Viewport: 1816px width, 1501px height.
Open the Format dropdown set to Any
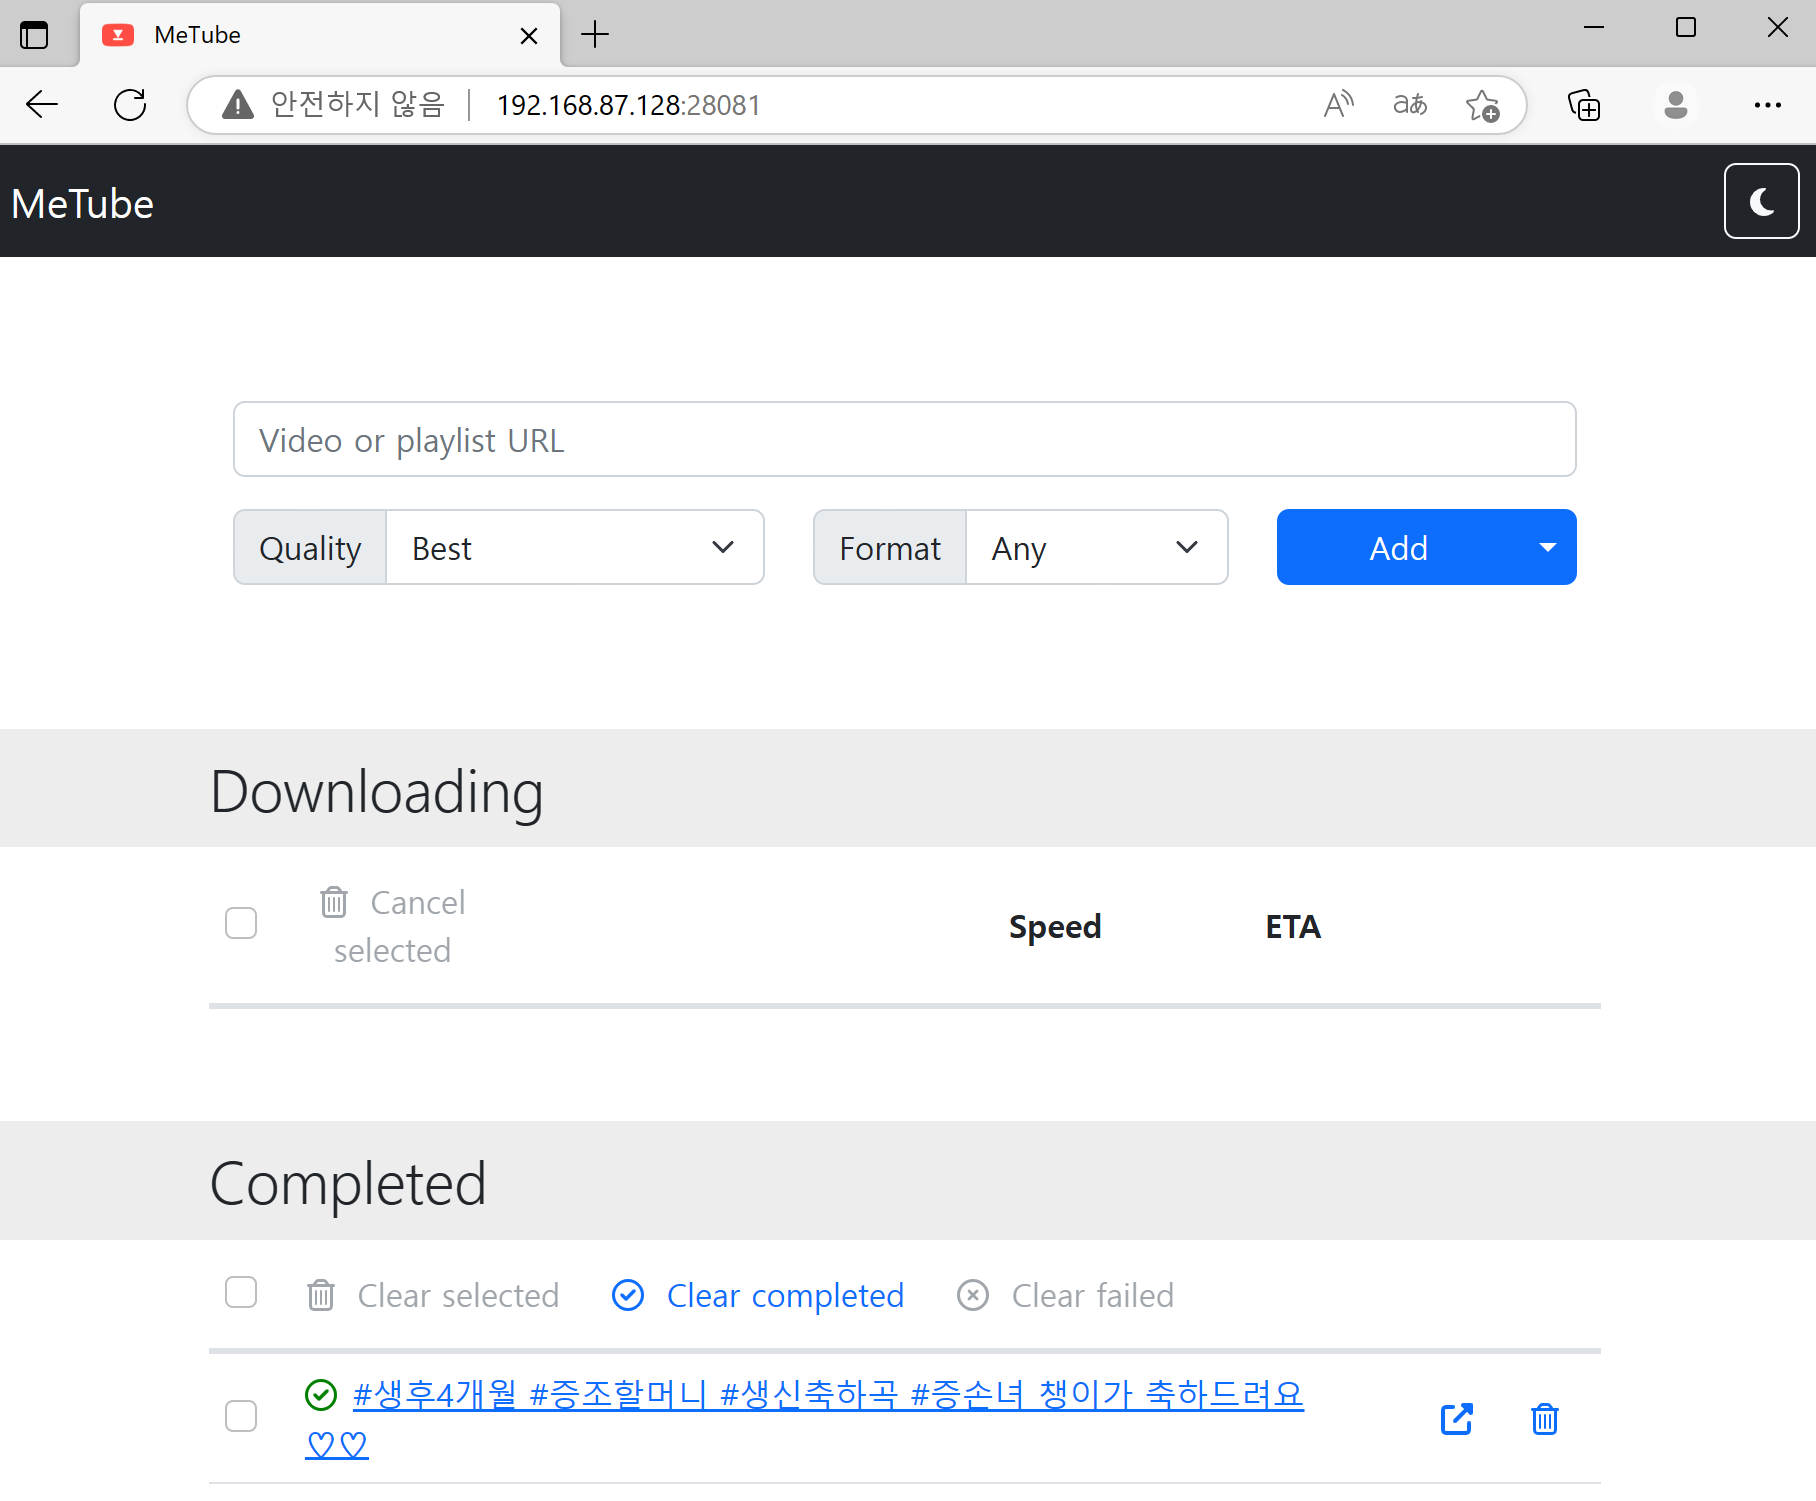click(1097, 547)
